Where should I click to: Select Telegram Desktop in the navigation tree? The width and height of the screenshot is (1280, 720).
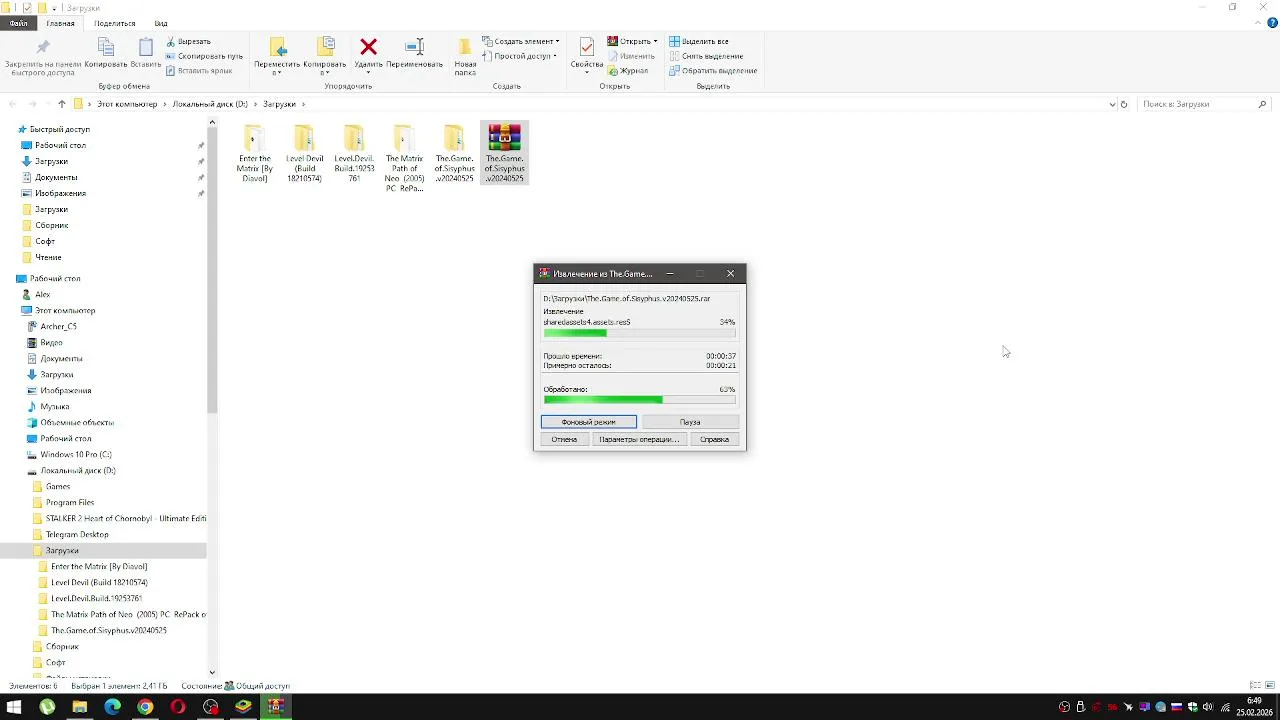[x=77, y=535]
